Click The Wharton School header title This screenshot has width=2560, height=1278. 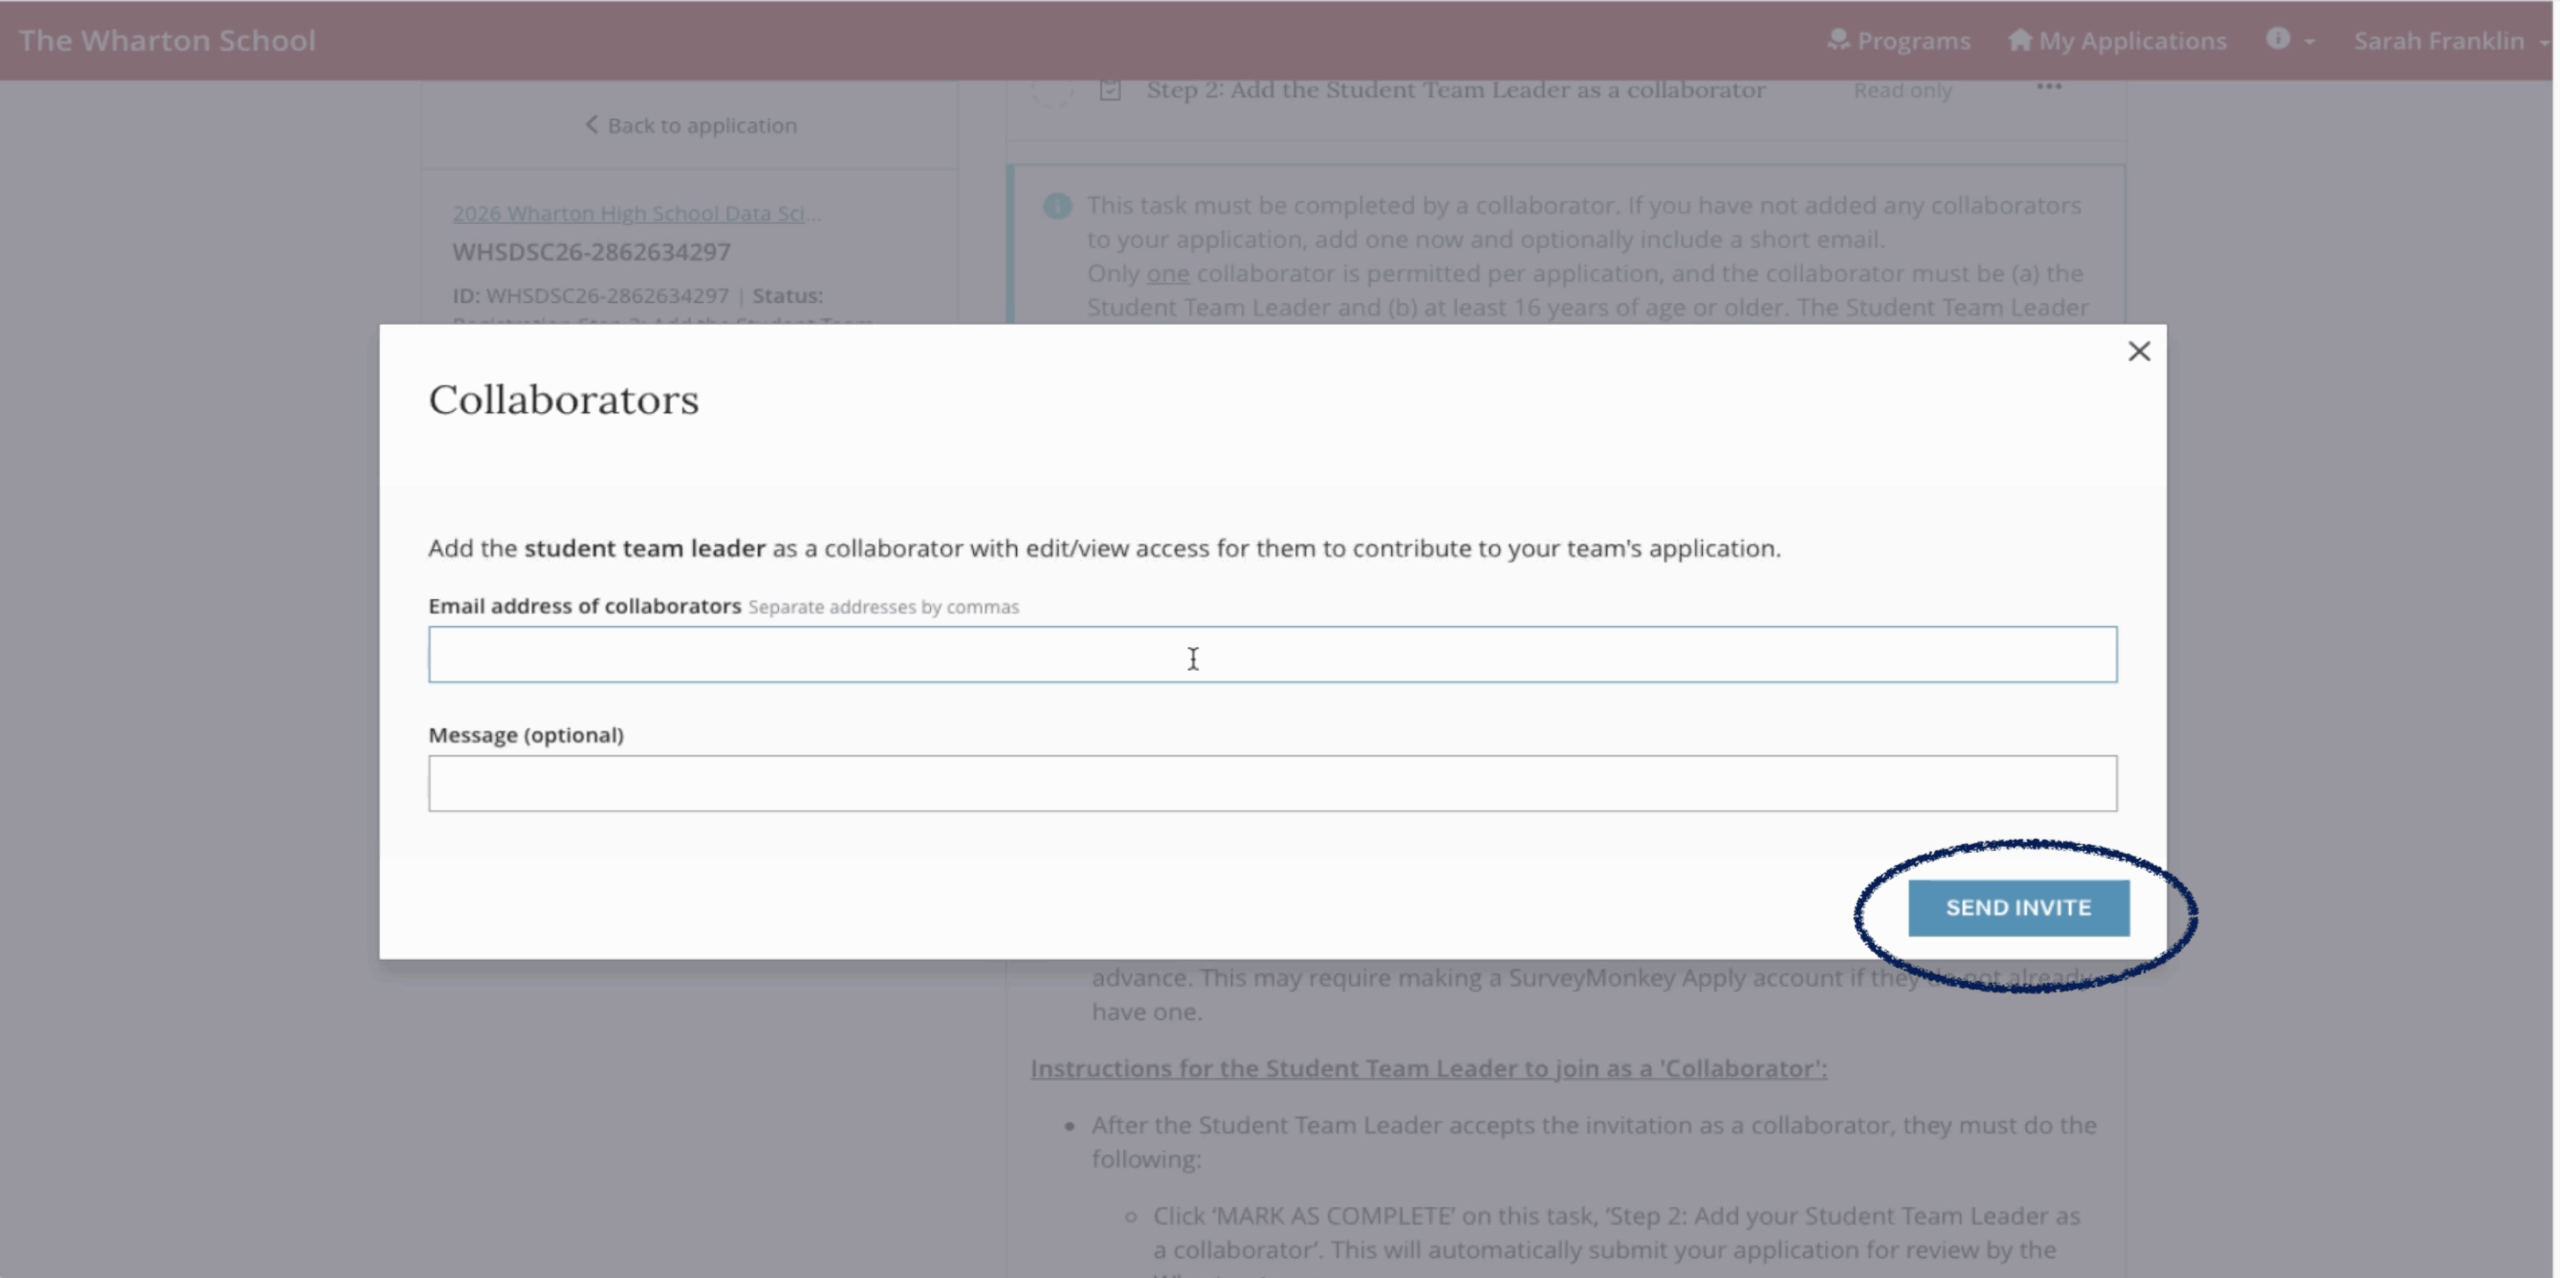click(167, 40)
